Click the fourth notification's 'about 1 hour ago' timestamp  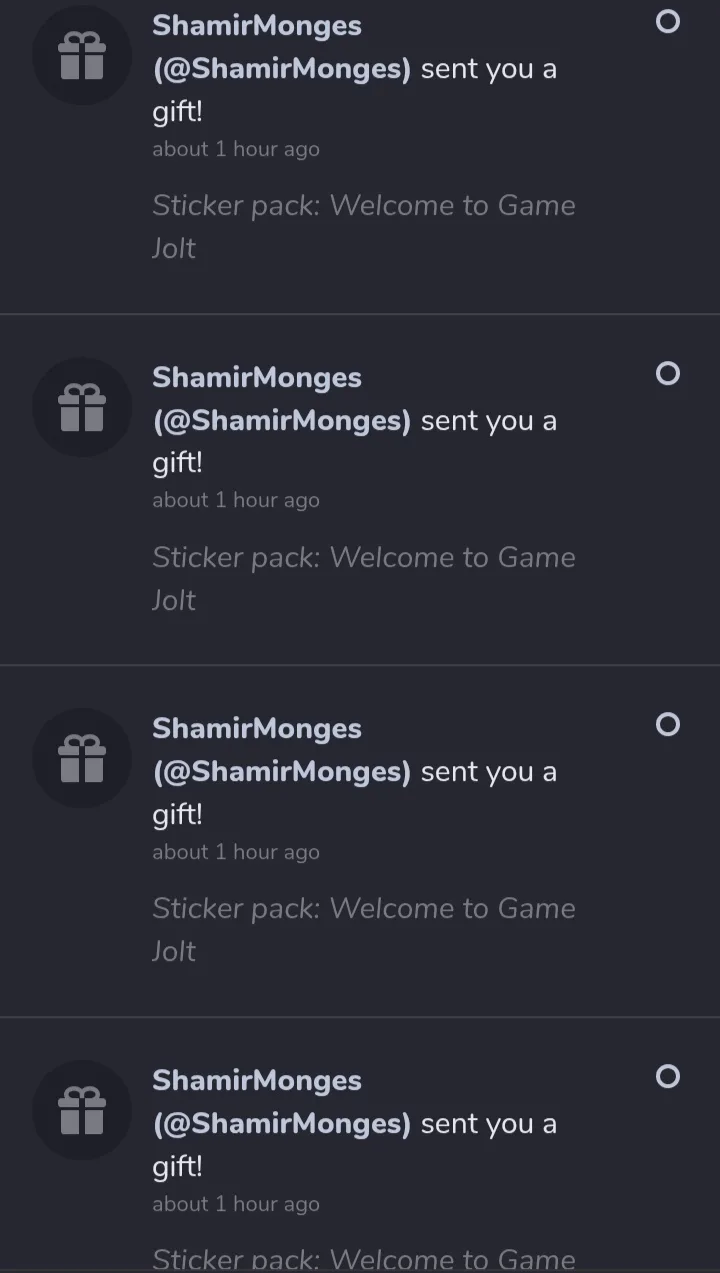(236, 1204)
